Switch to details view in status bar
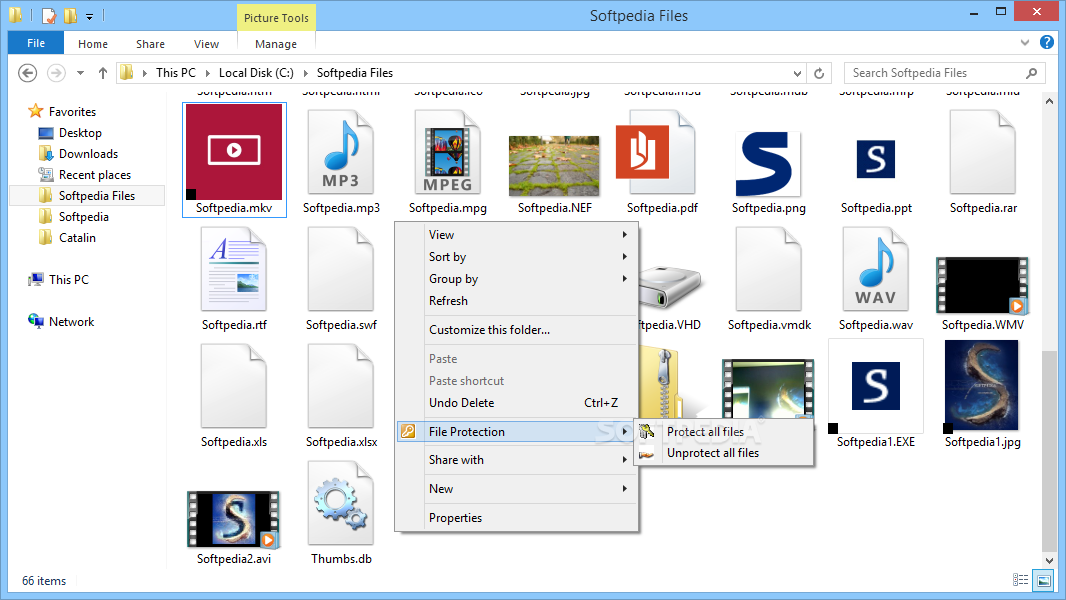This screenshot has height=600, width=1066. 1020,580
